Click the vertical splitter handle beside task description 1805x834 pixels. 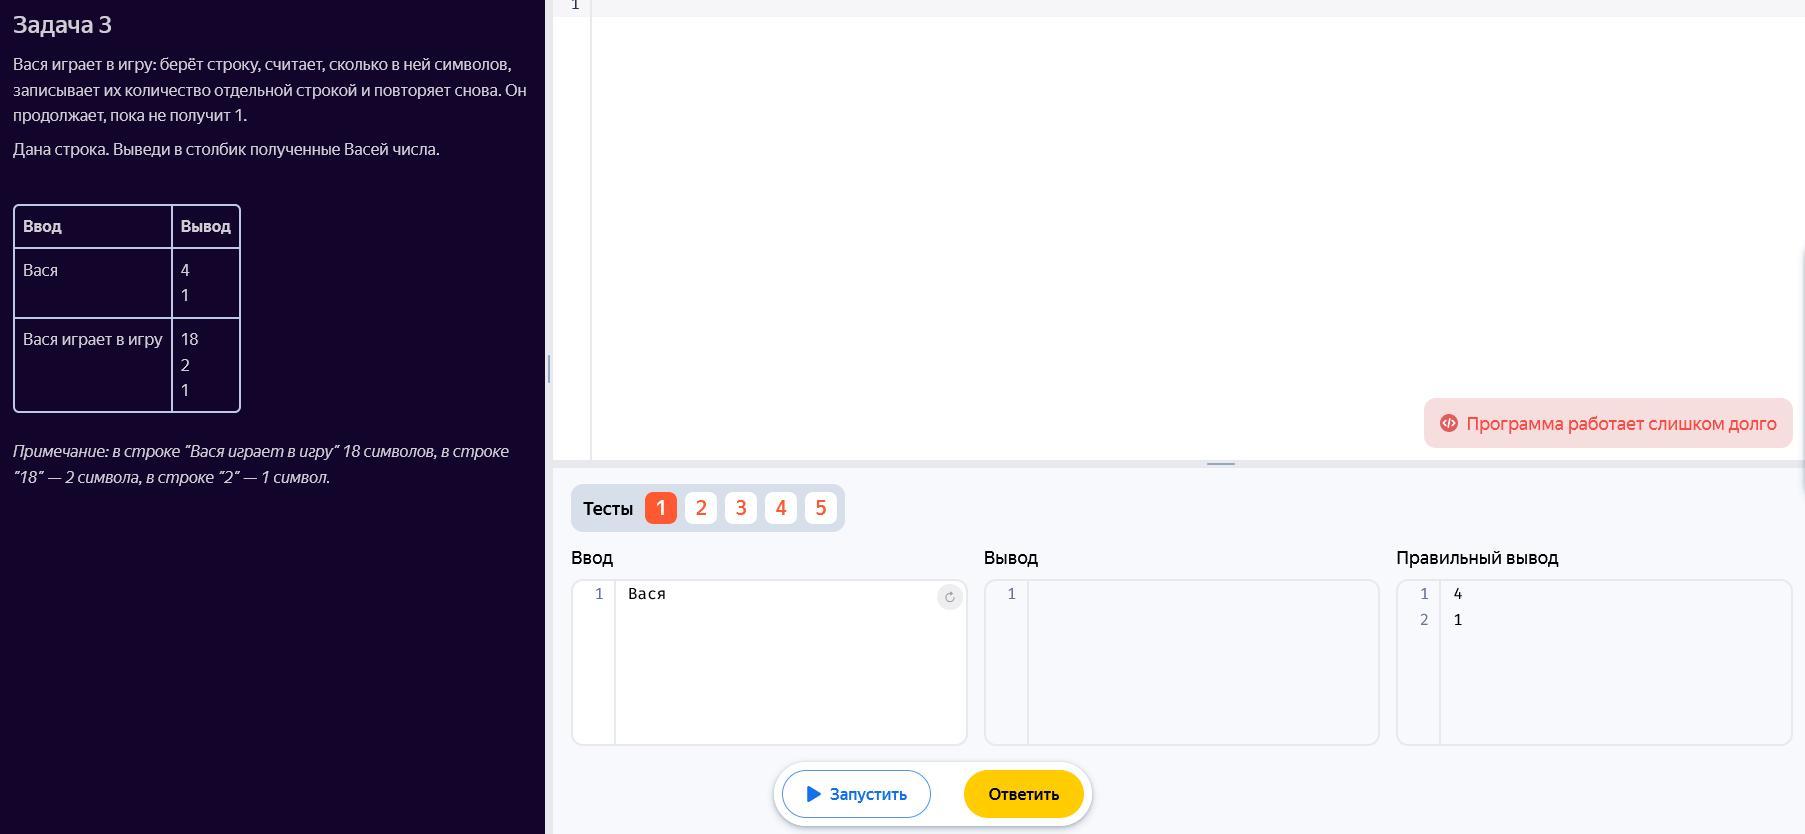[549, 369]
